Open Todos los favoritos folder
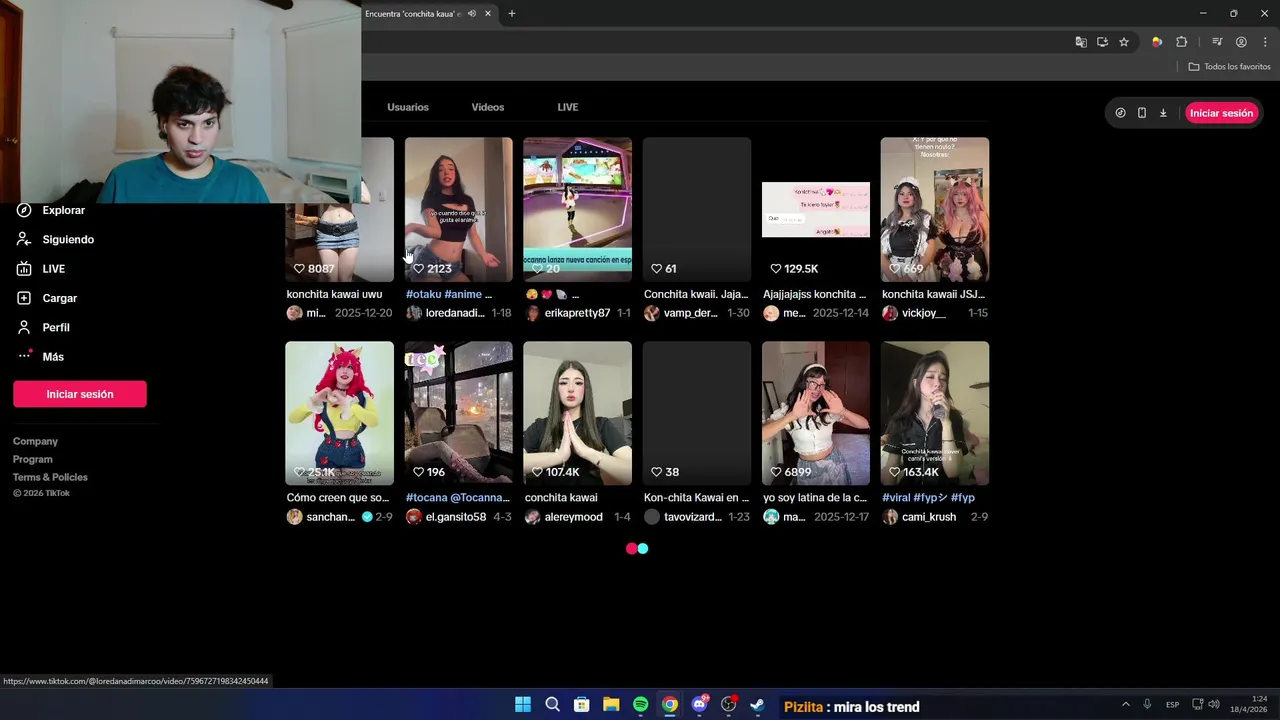This screenshot has height=720, width=1280. pyautogui.click(x=1229, y=66)
